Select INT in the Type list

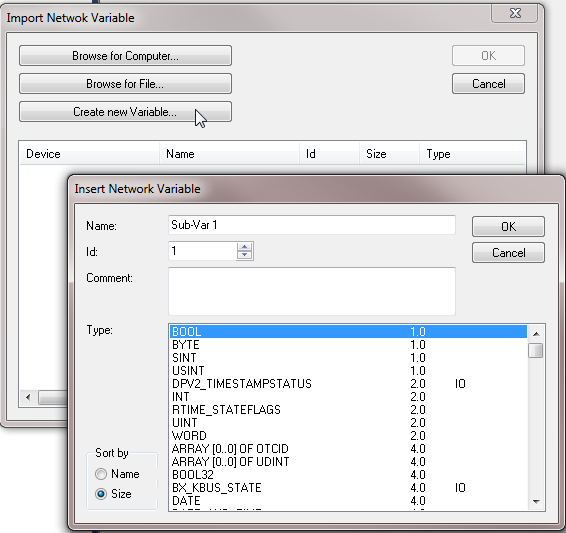[348, 397]
